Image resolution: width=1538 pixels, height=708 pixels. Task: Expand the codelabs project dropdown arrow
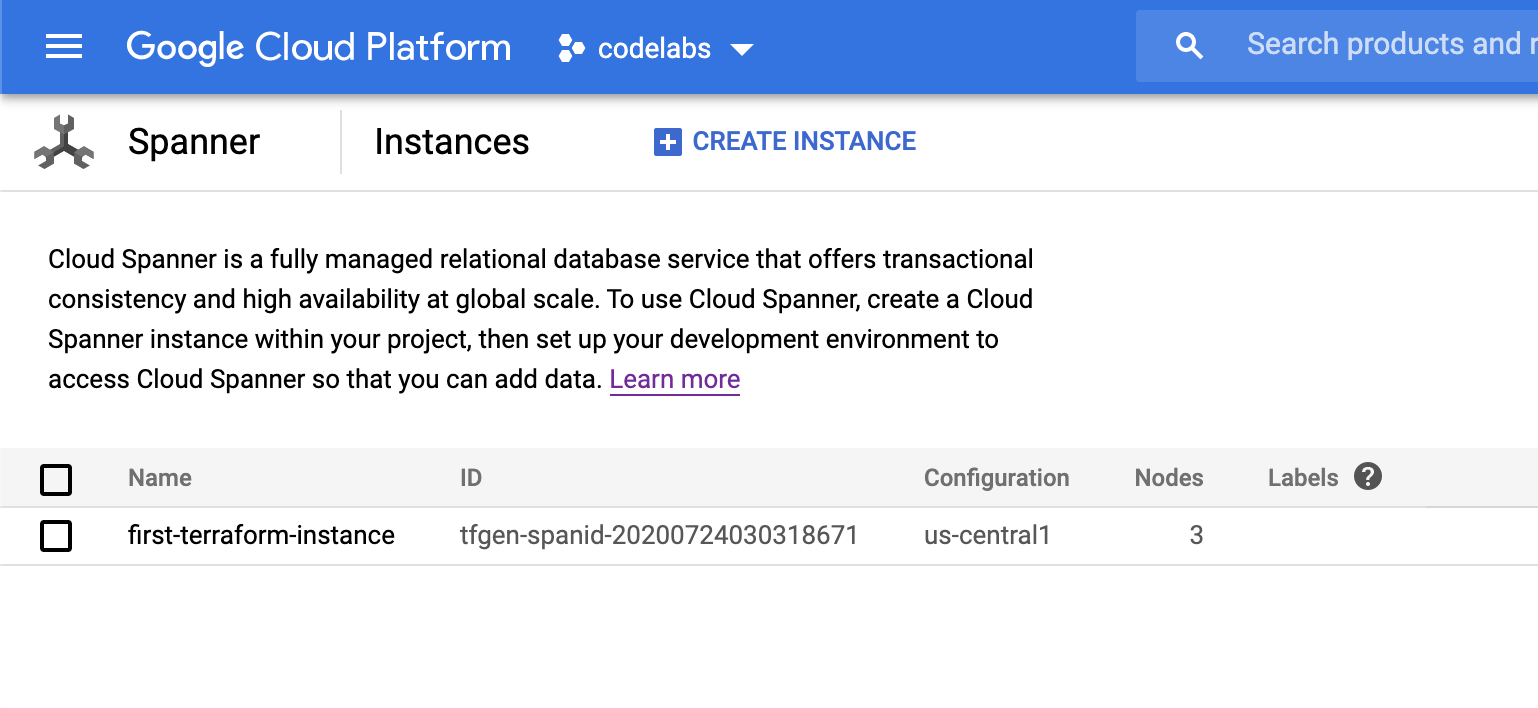pyautogui.click(x=741, y=49)
